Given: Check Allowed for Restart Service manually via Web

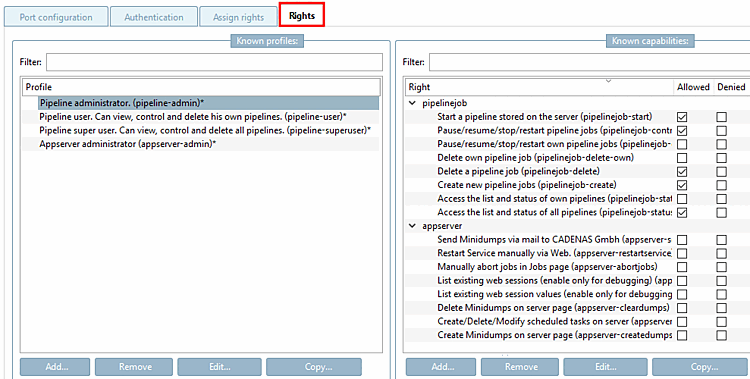Looking at the screenshot, I should pyautogui.click(x=682, y=253).
